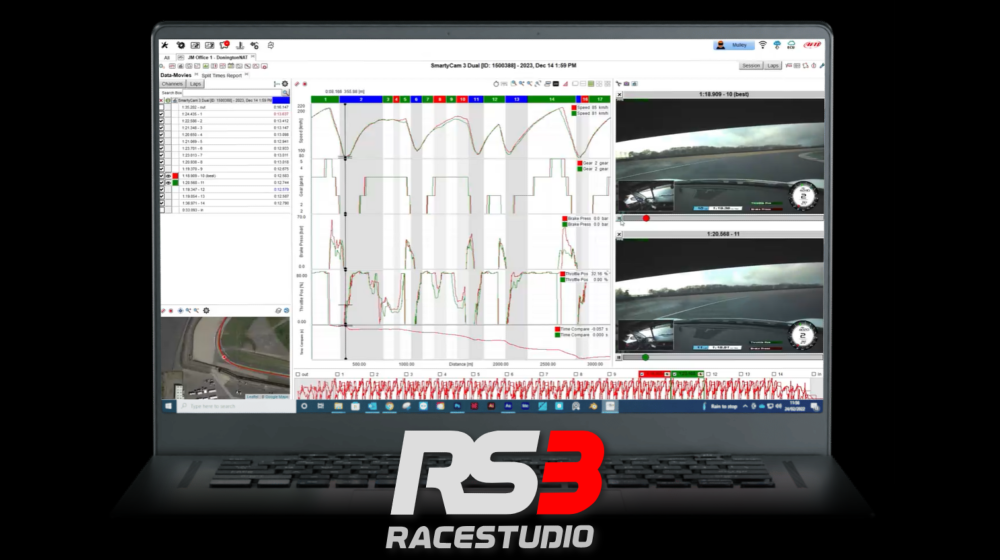1000x560 pixels.
Task: Click the Windows Start button
Action: coord(167,406)
